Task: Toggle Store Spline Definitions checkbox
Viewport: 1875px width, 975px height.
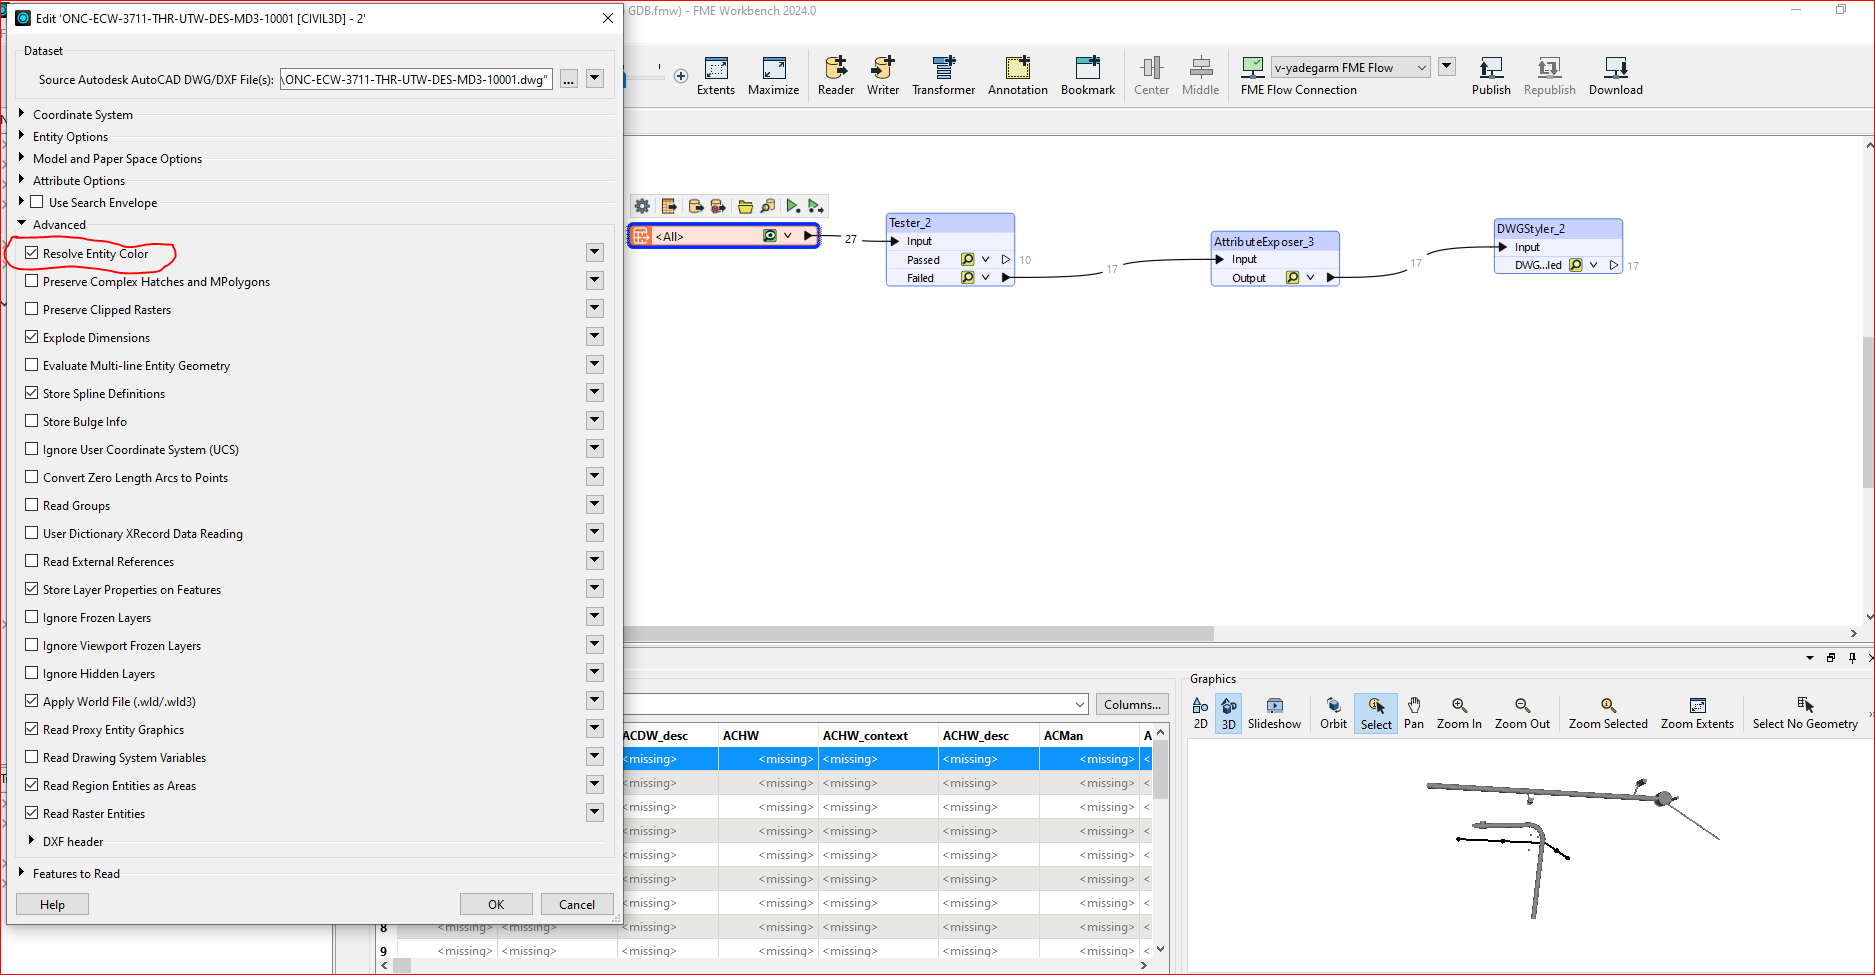Action: point(32,393)
